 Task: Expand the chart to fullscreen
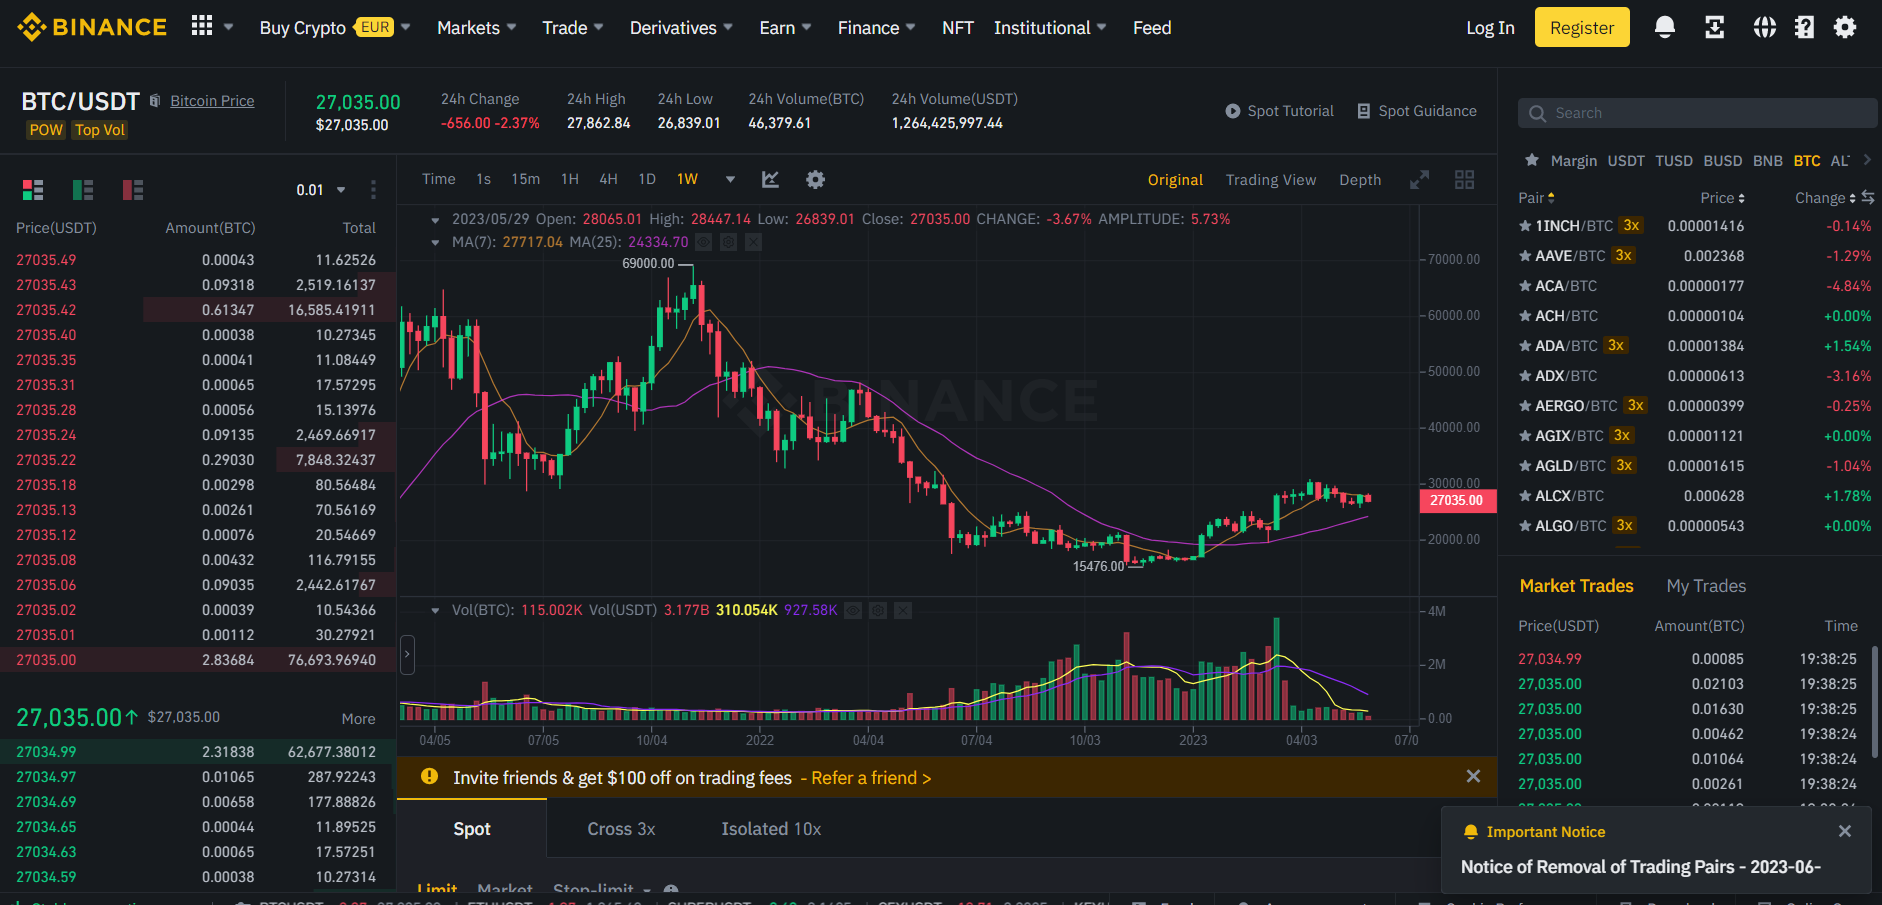pyautogui.click(x=1419, y=179)
